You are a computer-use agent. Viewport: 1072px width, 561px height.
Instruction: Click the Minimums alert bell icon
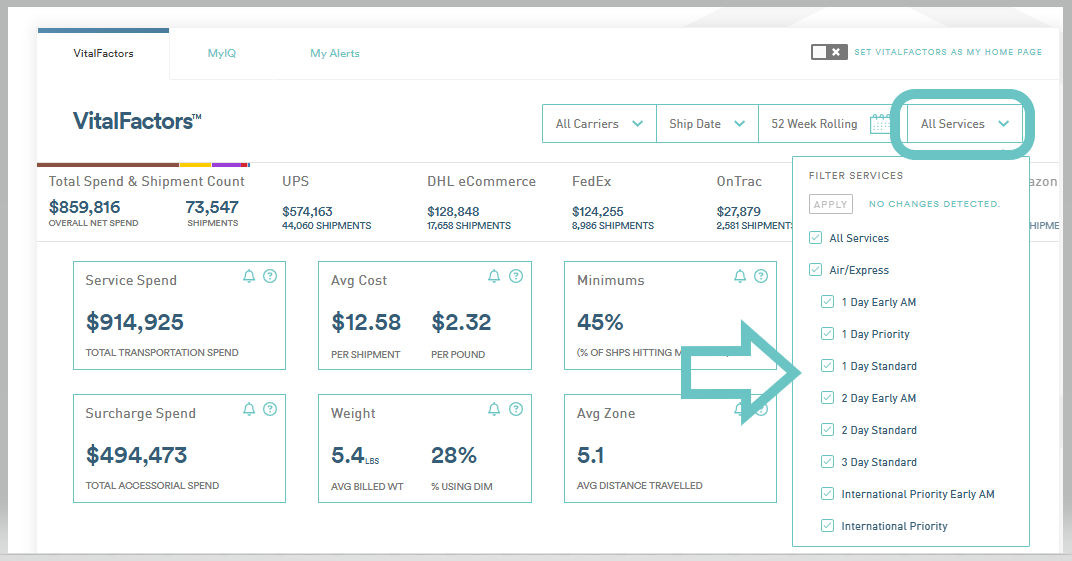pos(740,276)
